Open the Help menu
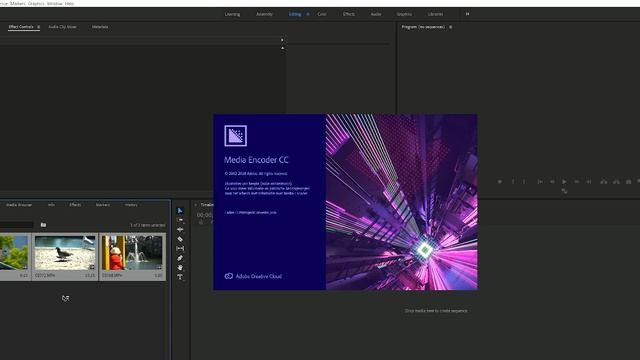 69,3
